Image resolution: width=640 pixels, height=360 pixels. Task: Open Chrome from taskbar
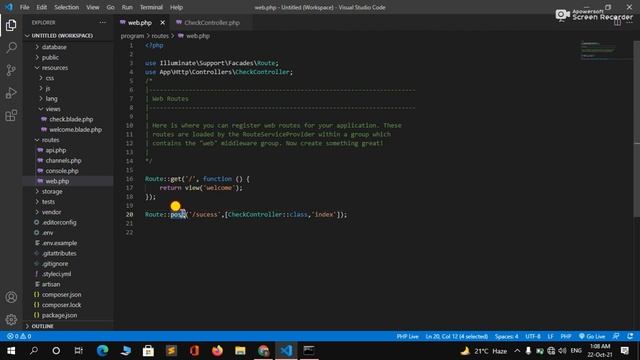click(x=263, y=351)
